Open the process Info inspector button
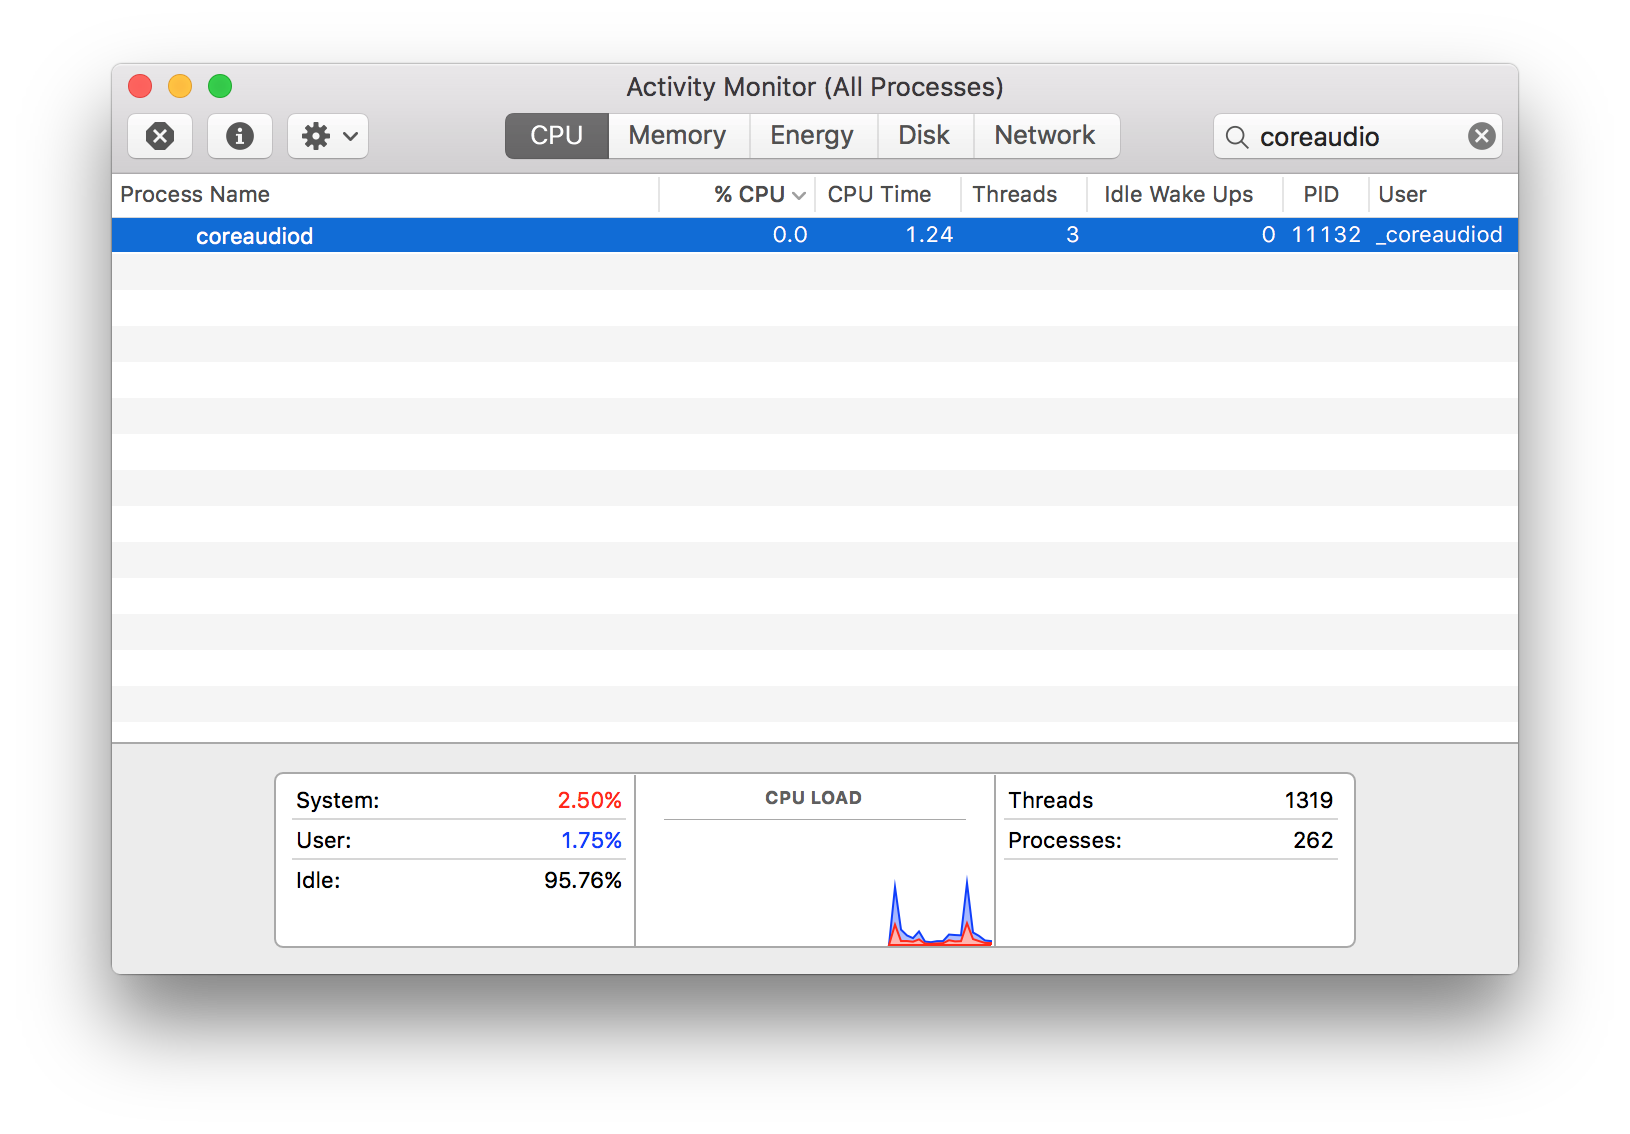 click(x=240, y=136)
